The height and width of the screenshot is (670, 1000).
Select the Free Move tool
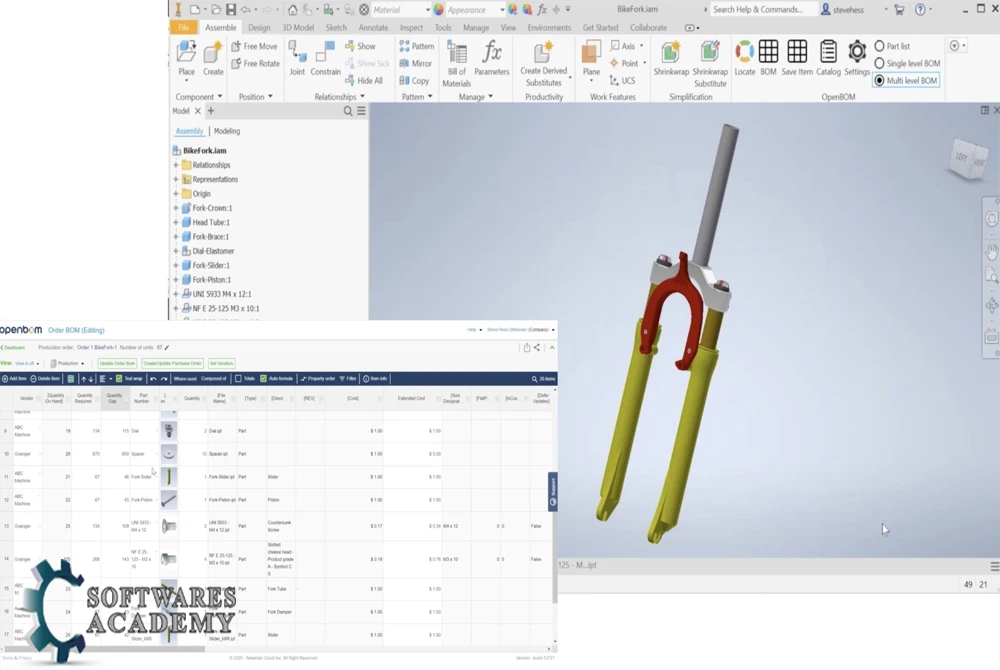(x=254, y=46)
